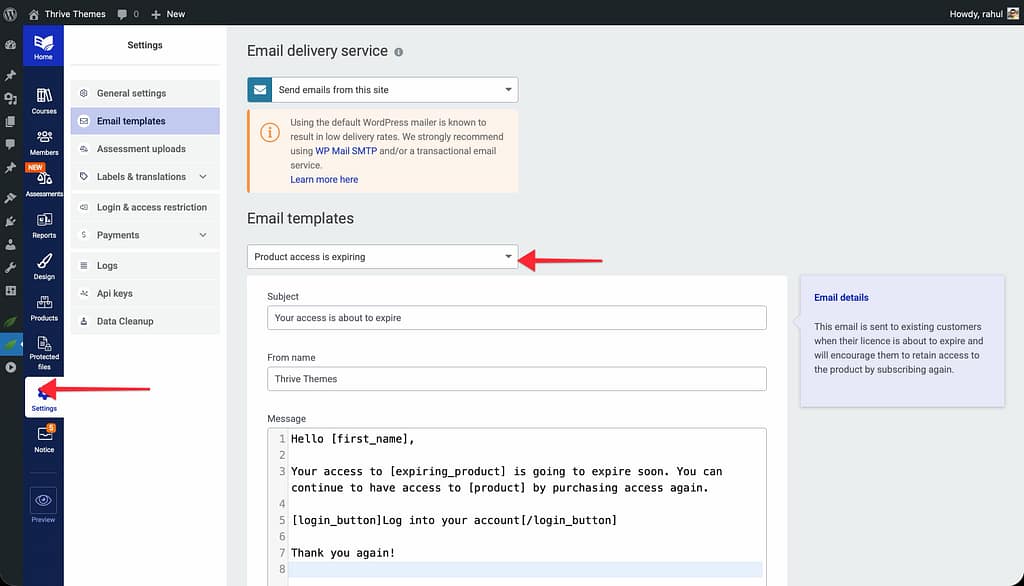Click the Subject input field
Image resolution: width=1024 pixels, height=586 pixels.
[x=517, y=318]
